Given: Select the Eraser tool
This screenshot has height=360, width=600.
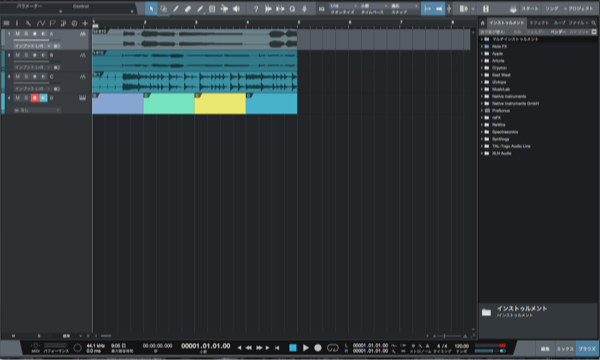Looking at the screenshot, I should [x=188, y=8].
